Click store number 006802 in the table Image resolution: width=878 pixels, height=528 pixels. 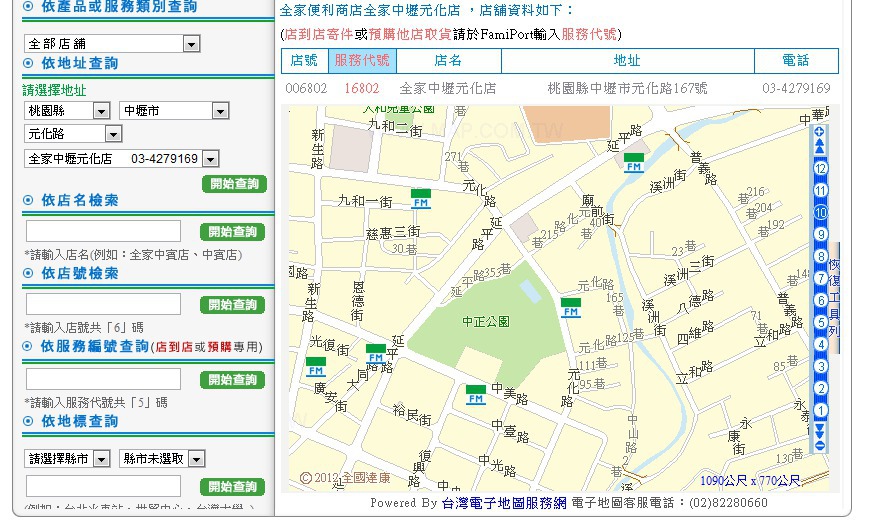pos(306,88)
